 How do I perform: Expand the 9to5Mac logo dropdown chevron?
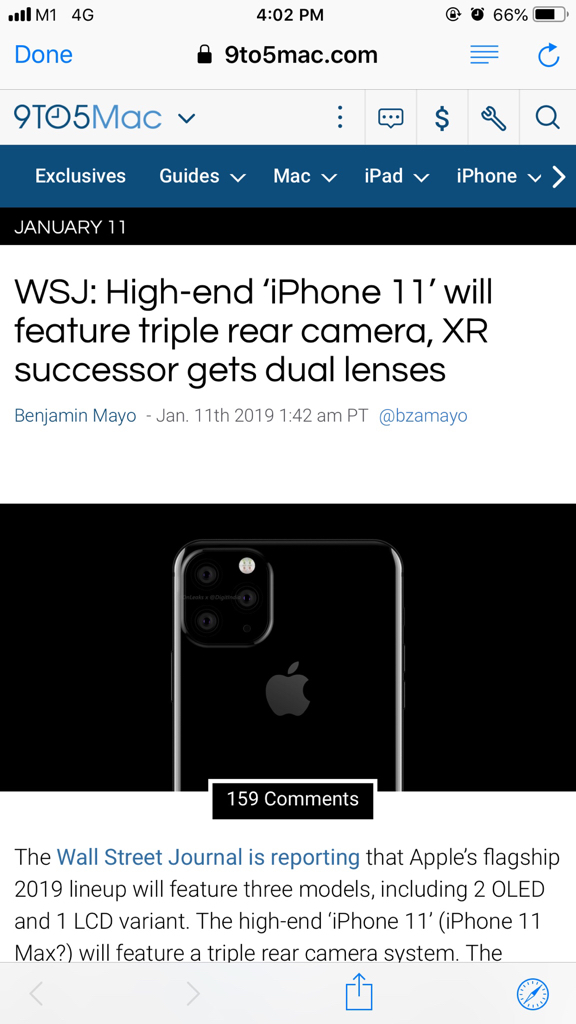186,118
